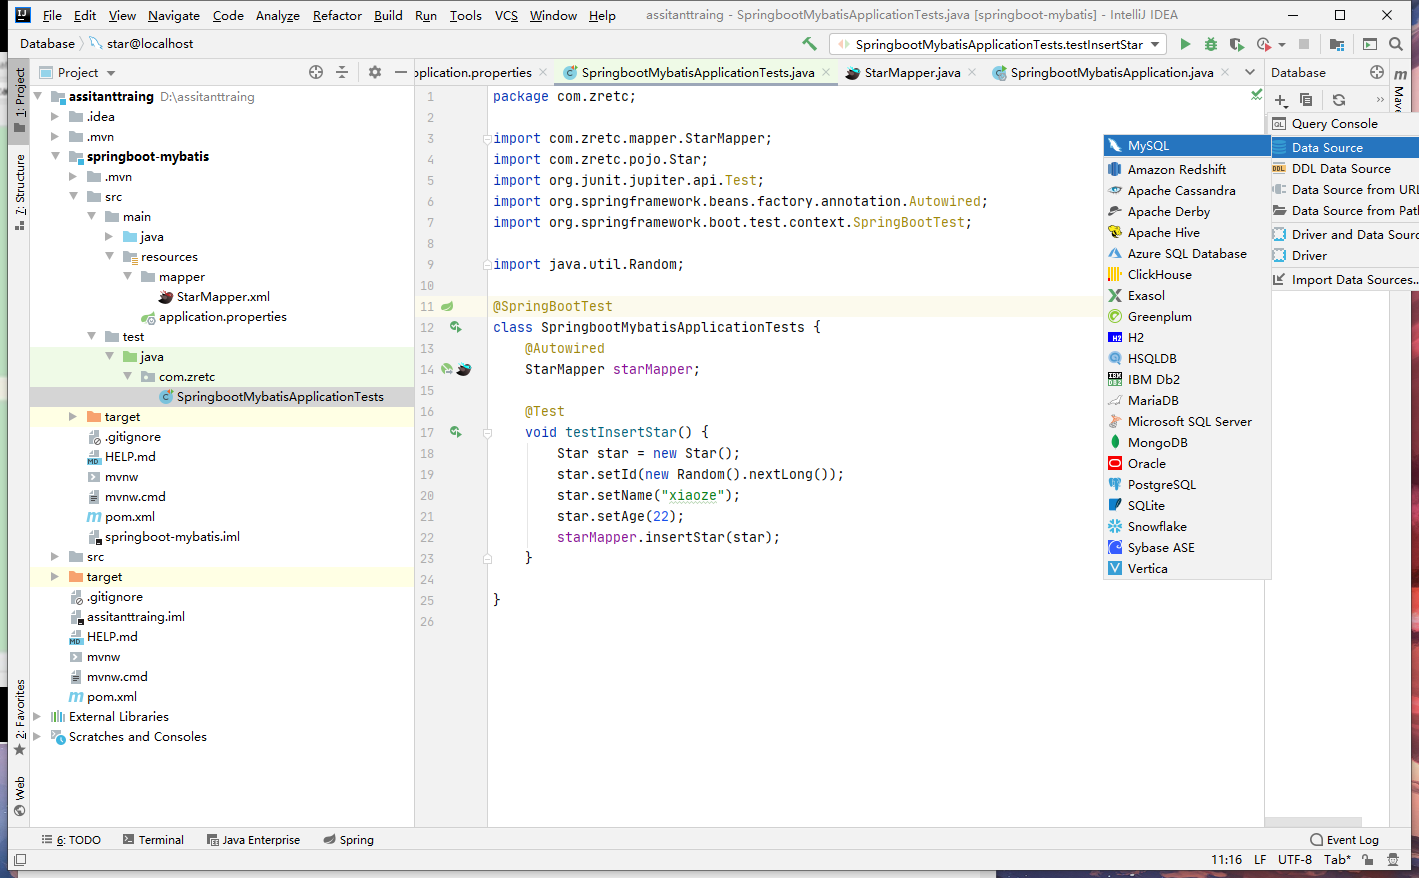1419x878 pixels.
Task: Collapse the springboot-mybatis module node
Action: 56,157
